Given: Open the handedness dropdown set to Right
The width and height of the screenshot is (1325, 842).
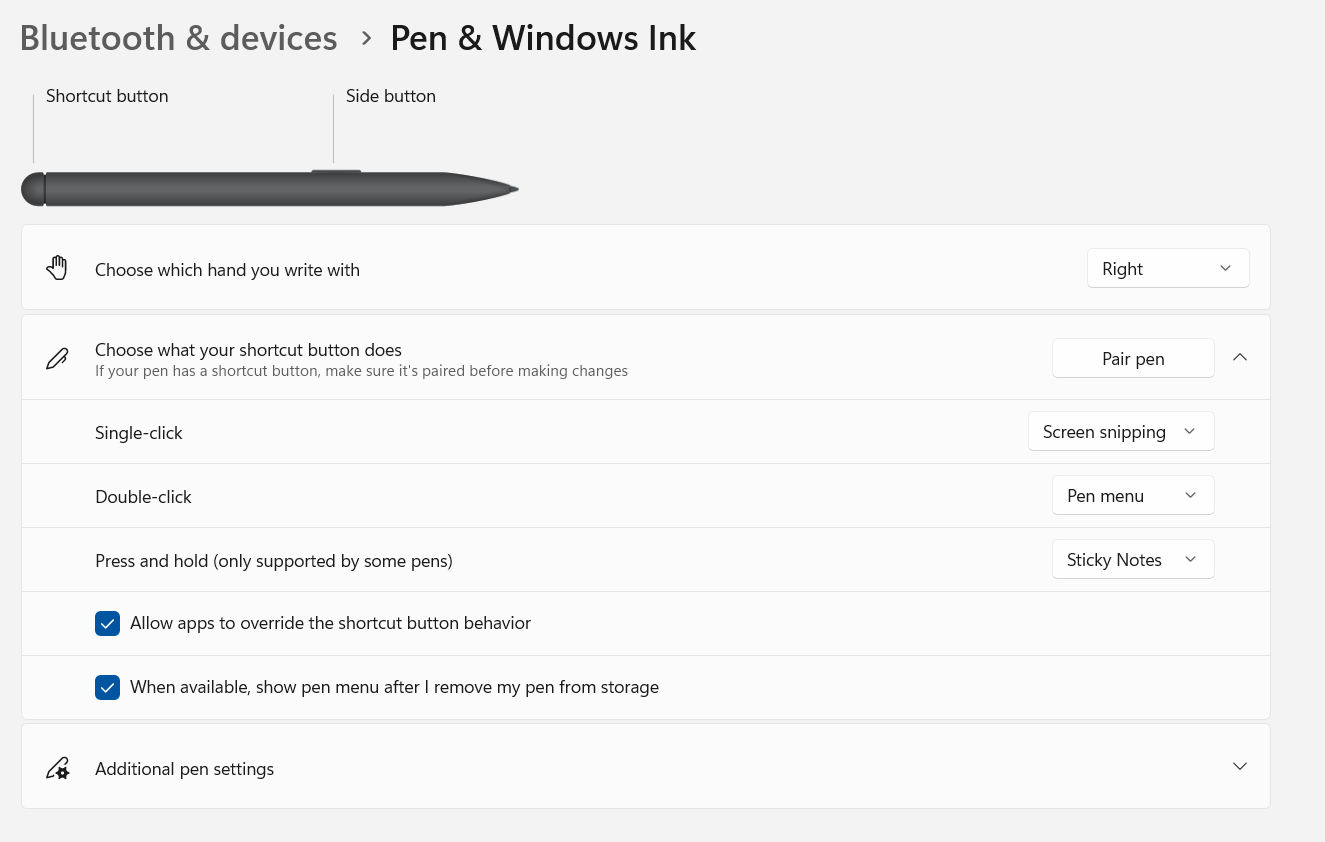Looking at the screenshot, I should [1167, 268].
